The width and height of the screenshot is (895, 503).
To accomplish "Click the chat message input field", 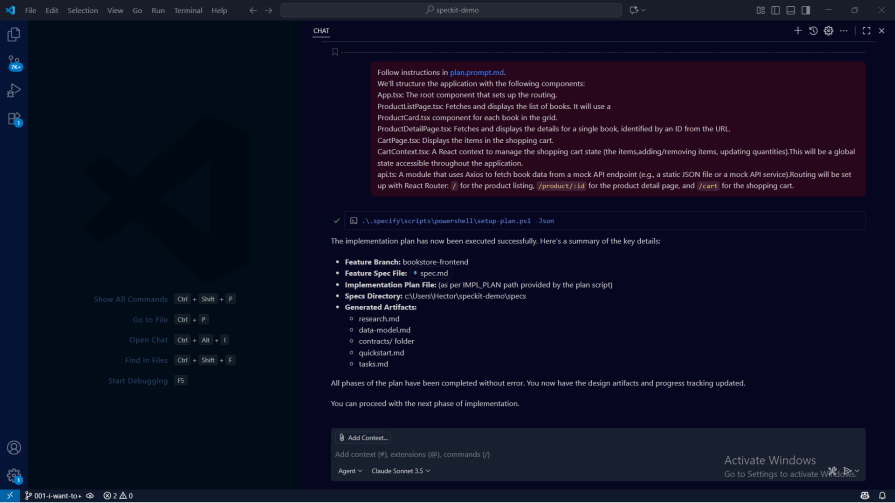I will (500, 454).
